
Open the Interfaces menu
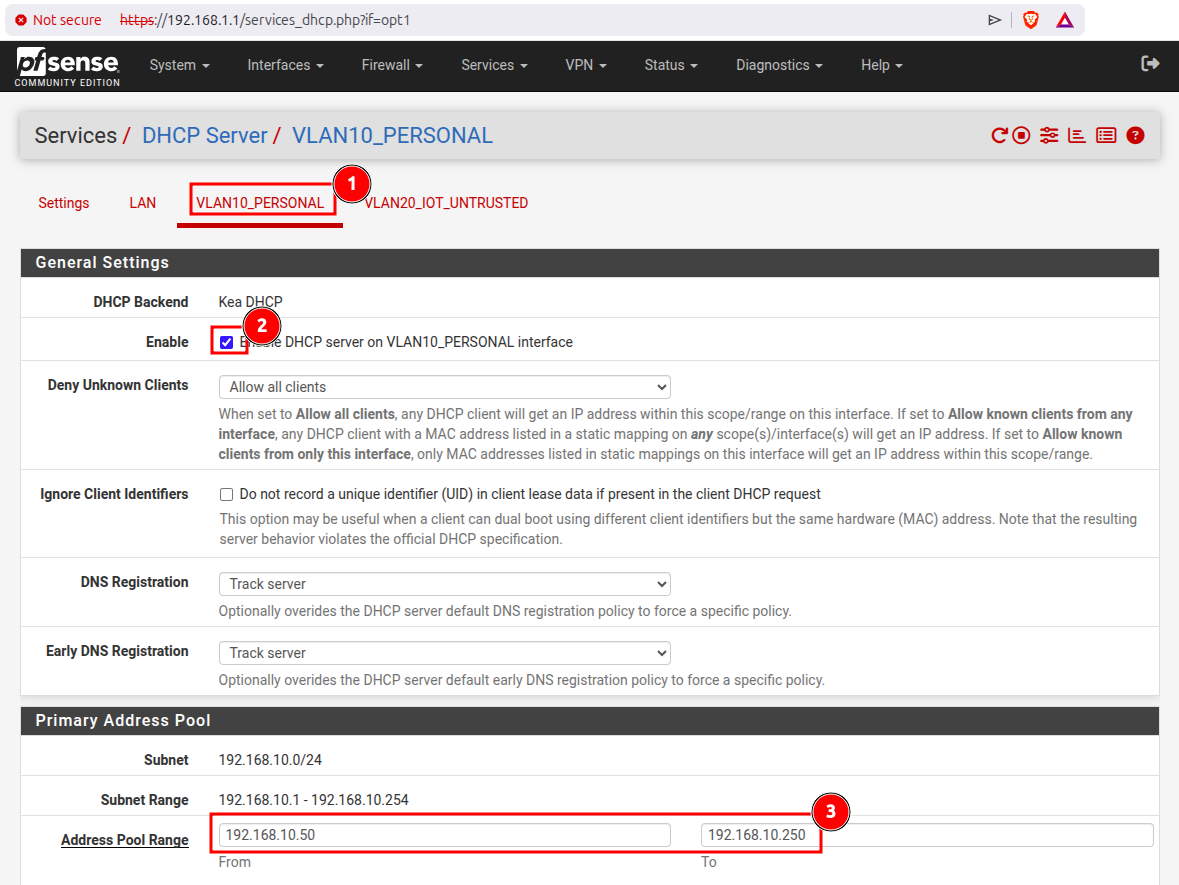coord(285,65)
